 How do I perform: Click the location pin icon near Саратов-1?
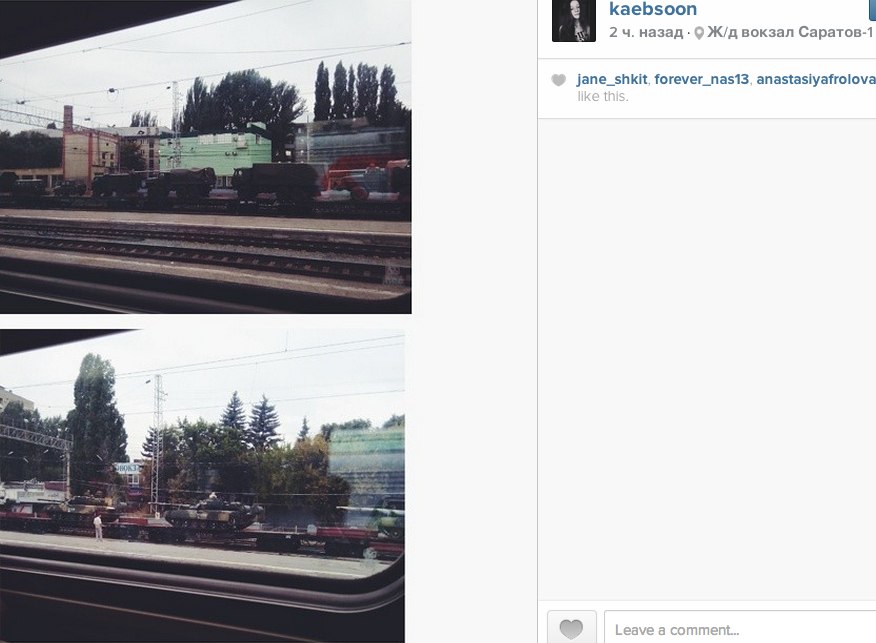point(699,34)
